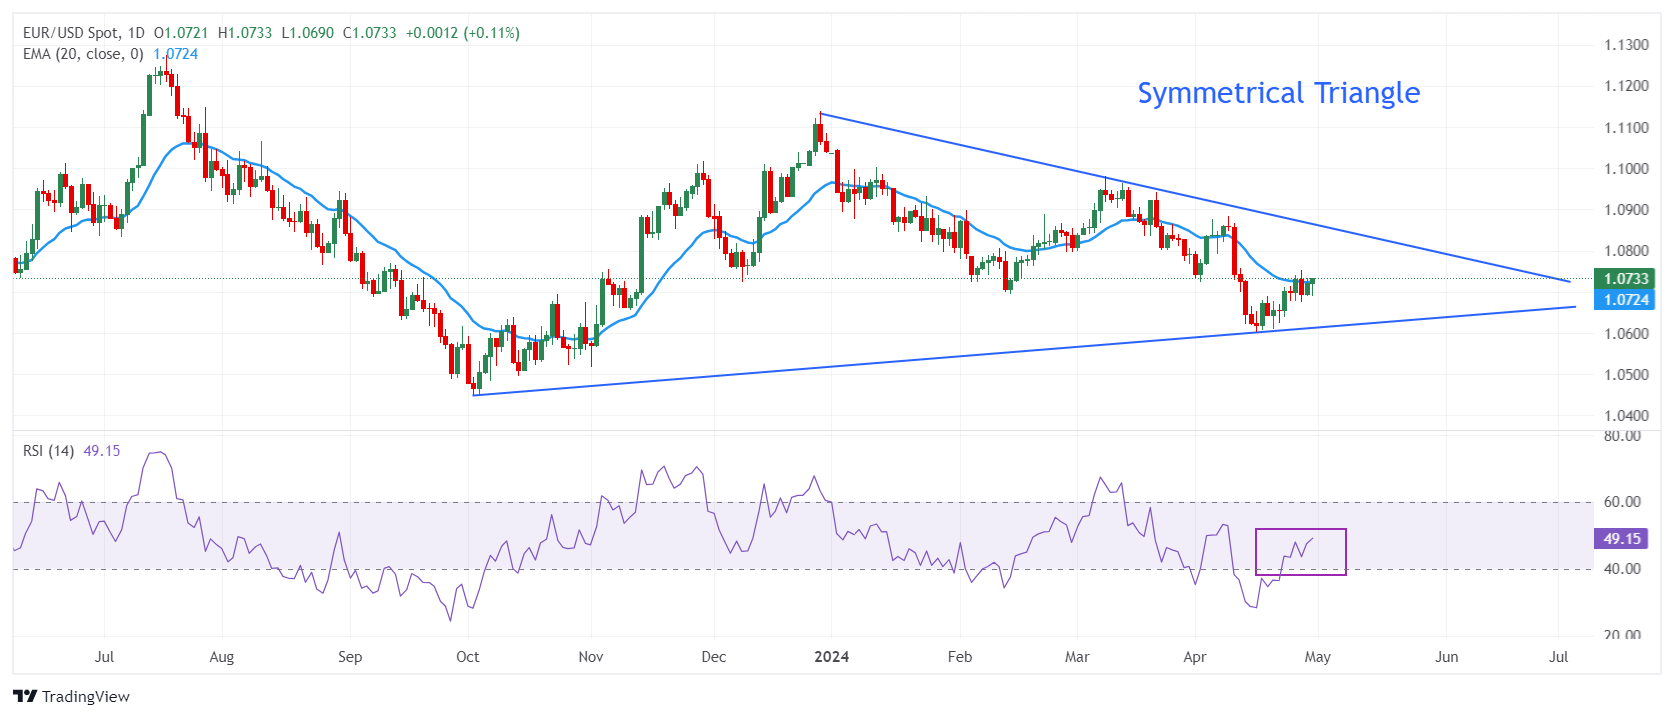Open the TradingView wordmark link
Image resolution: width=1674 pixels, height=718 pixels.
(x=86, y=697)
